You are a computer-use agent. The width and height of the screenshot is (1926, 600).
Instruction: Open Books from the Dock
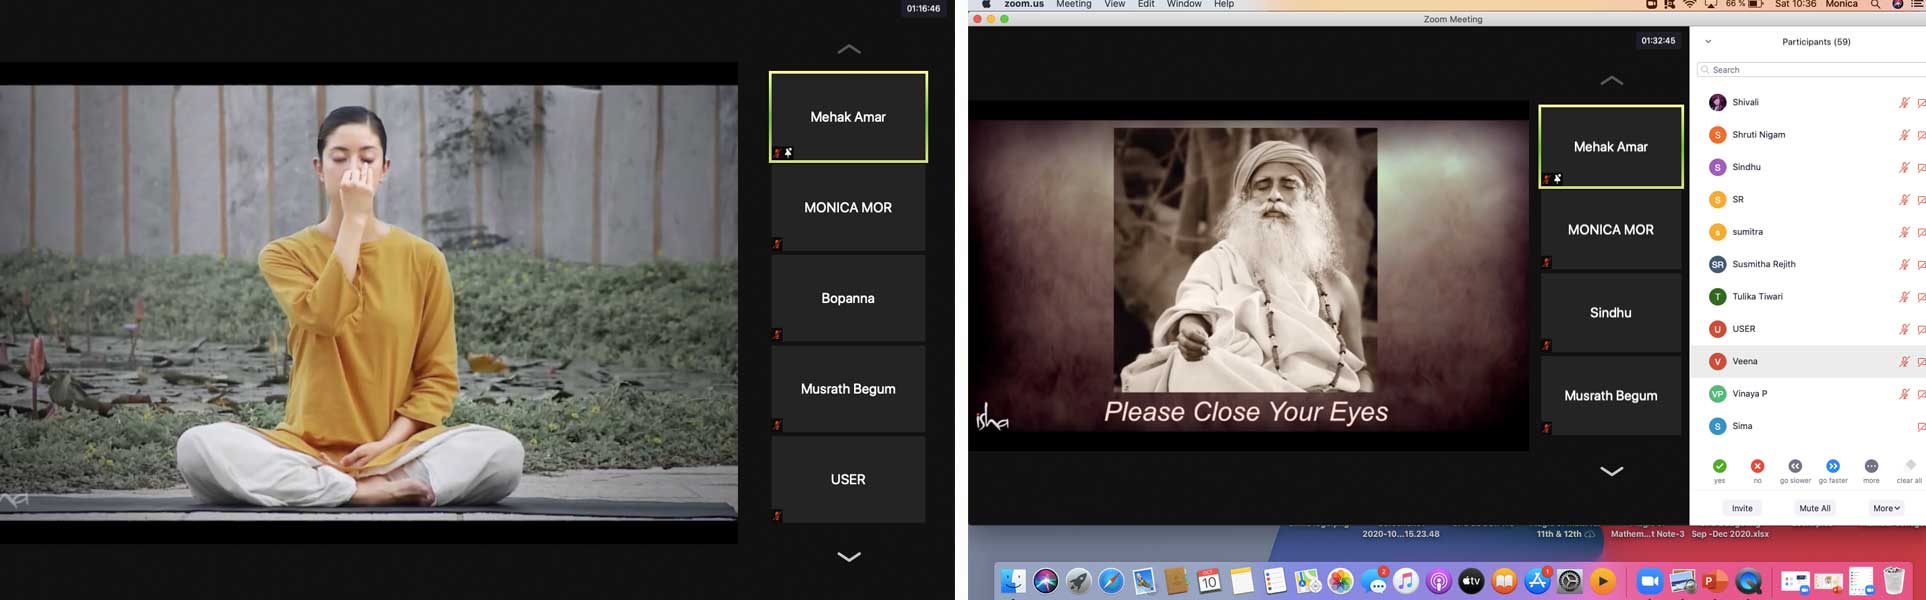pos(1504,581)
